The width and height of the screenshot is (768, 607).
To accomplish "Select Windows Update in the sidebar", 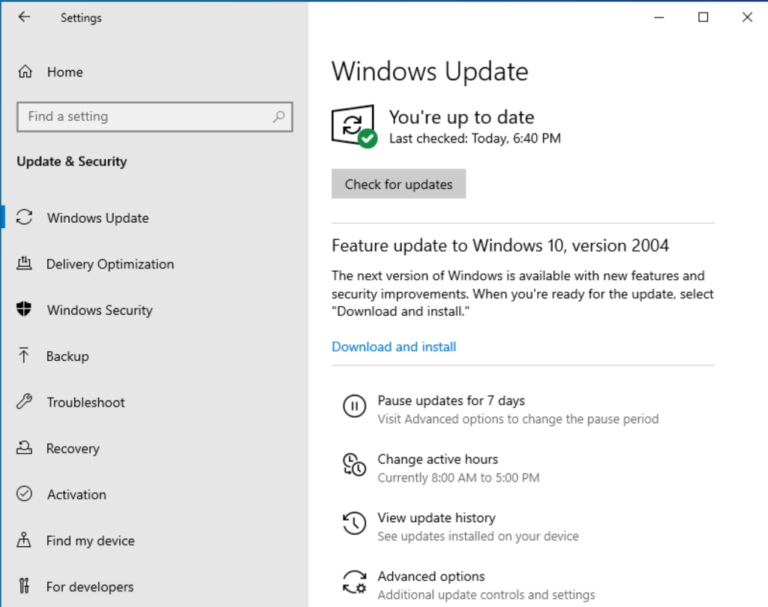I will click(x=98, y=218).
